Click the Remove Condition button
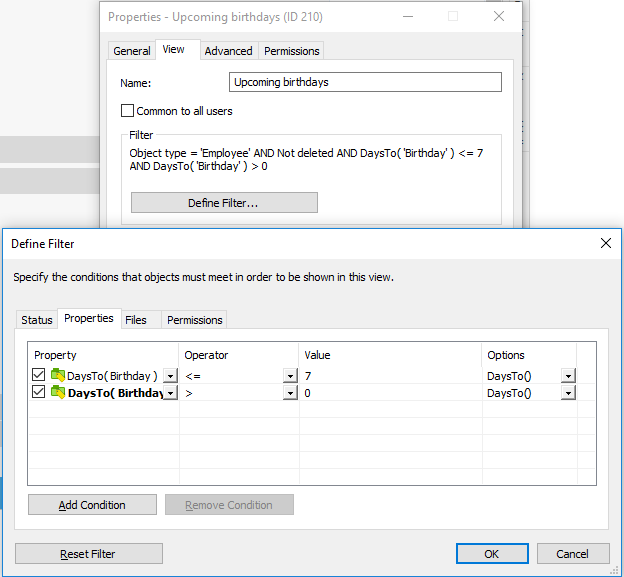 click(229, 505)
